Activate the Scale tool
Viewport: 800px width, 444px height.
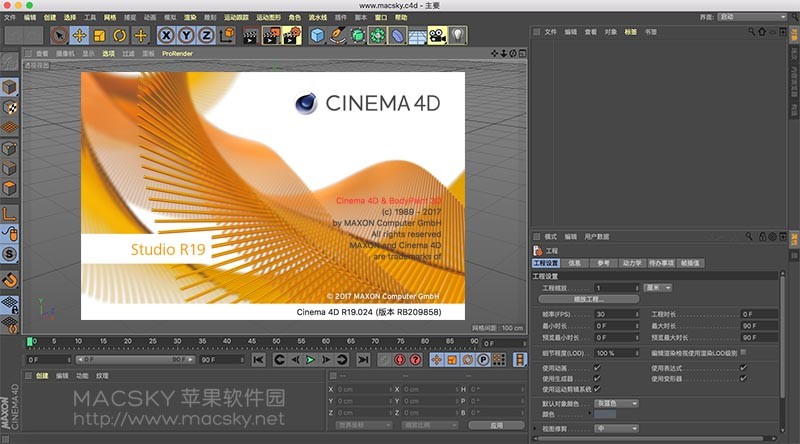tap(99, 36)
